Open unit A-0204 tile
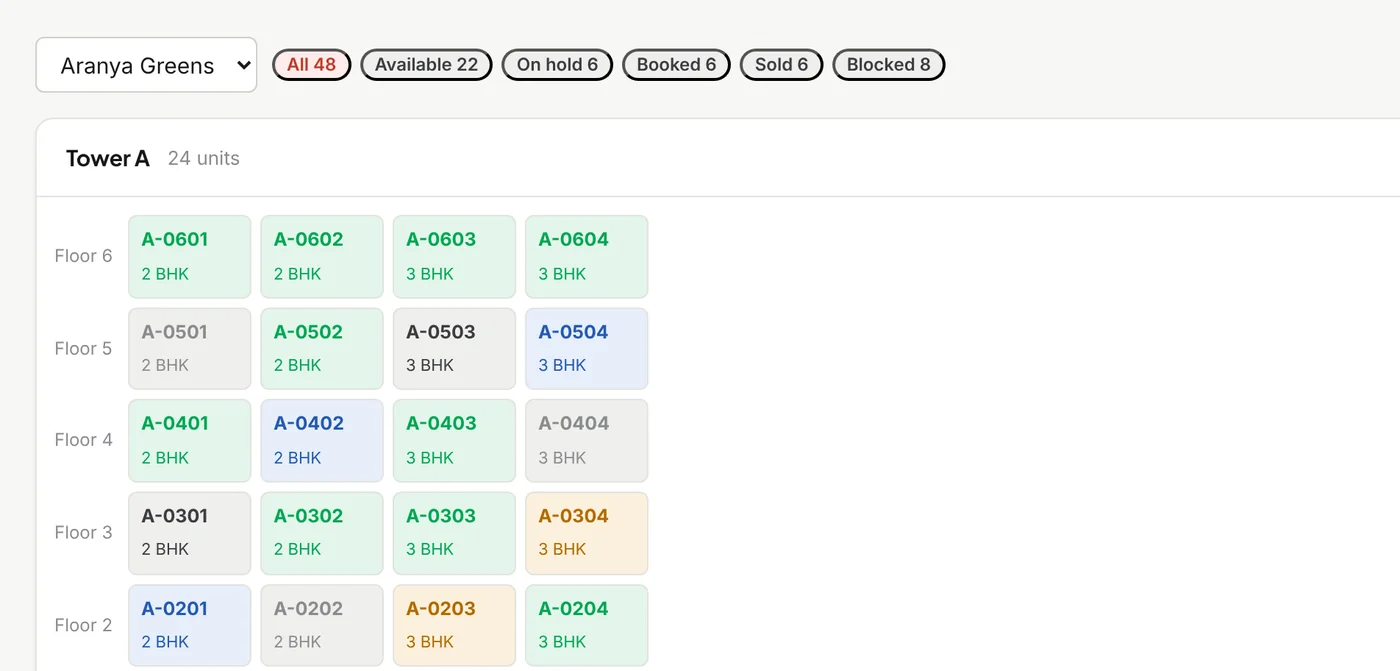Screen dimensions: 1400x671 587,626
